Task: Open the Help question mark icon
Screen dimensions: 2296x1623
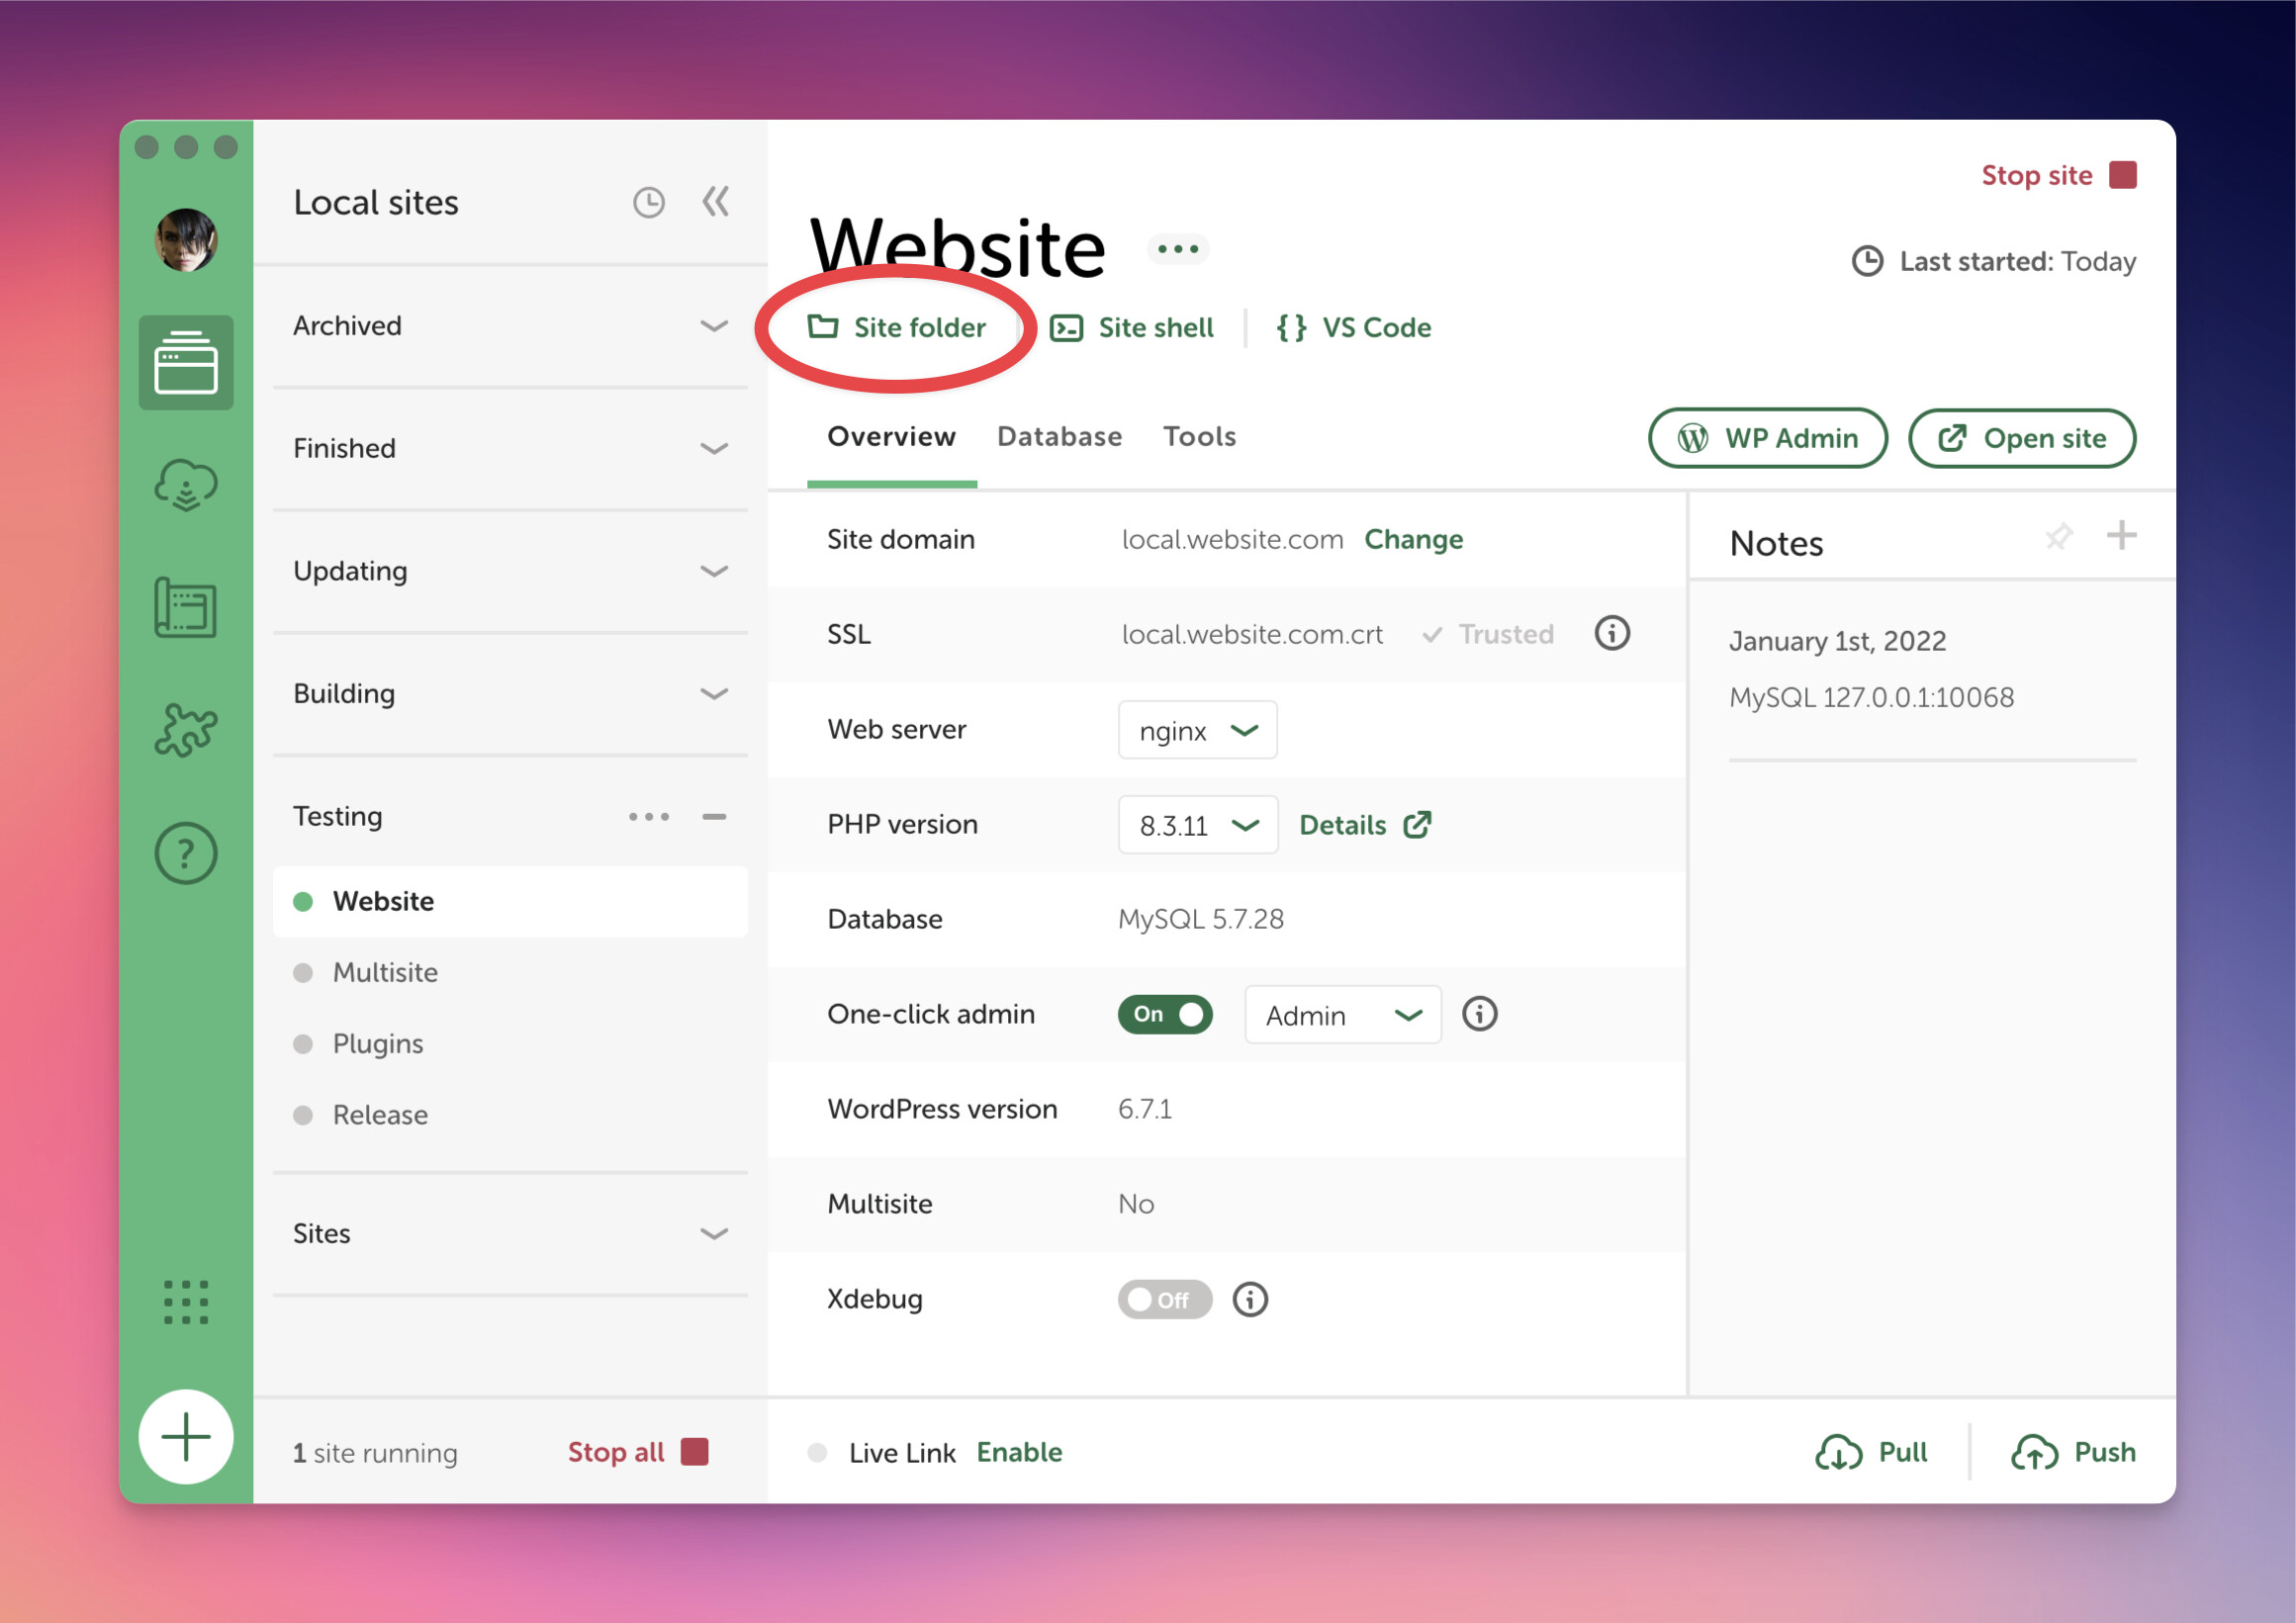Action: pyautogui.click(x=186, y=853)
